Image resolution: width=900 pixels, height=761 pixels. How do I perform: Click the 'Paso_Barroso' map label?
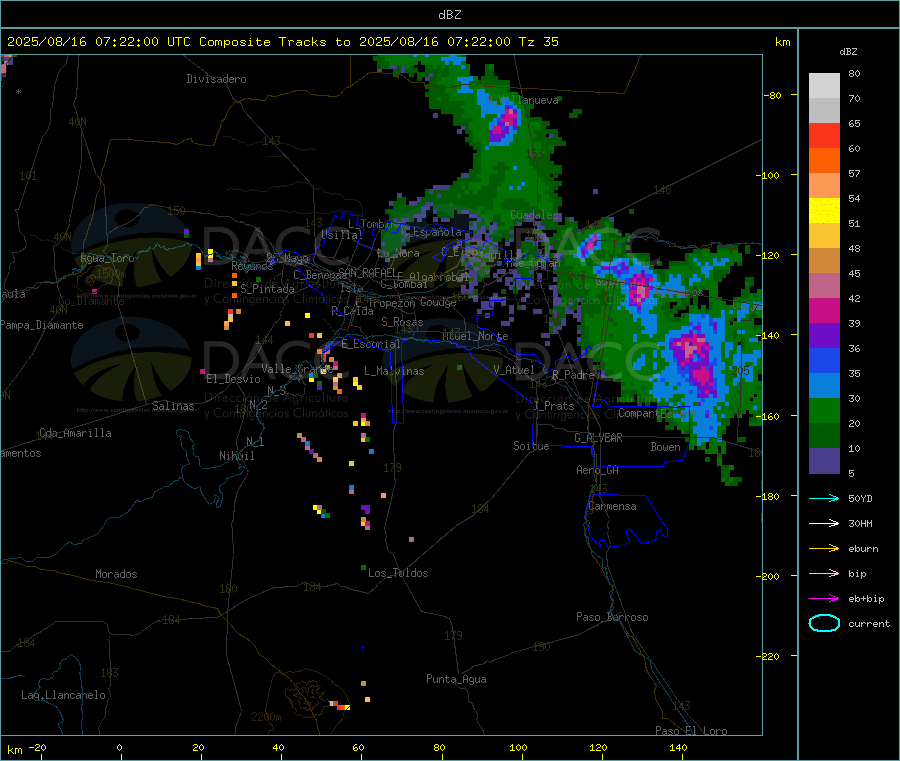[x=612, y=617]
